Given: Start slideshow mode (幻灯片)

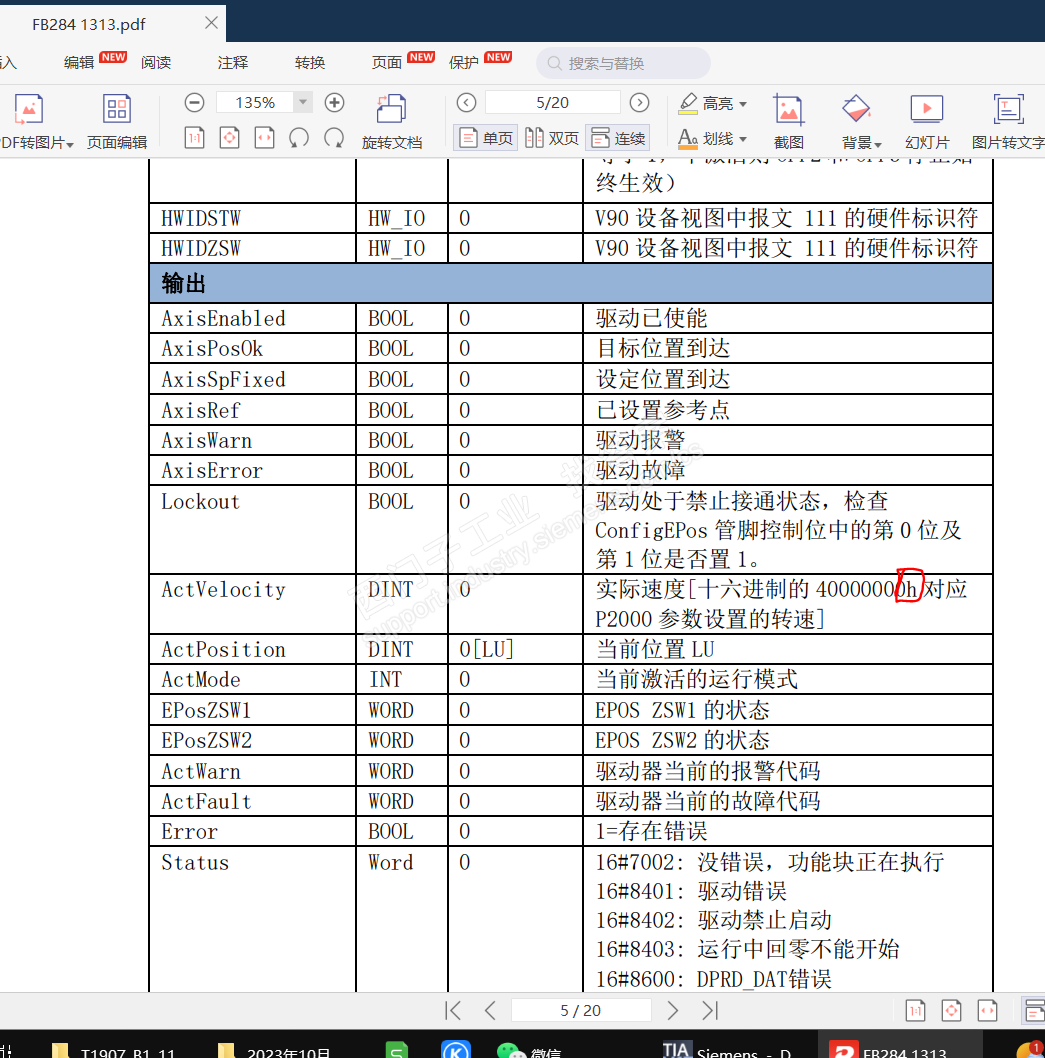Looking at the screenshot, I should point(927,121).
